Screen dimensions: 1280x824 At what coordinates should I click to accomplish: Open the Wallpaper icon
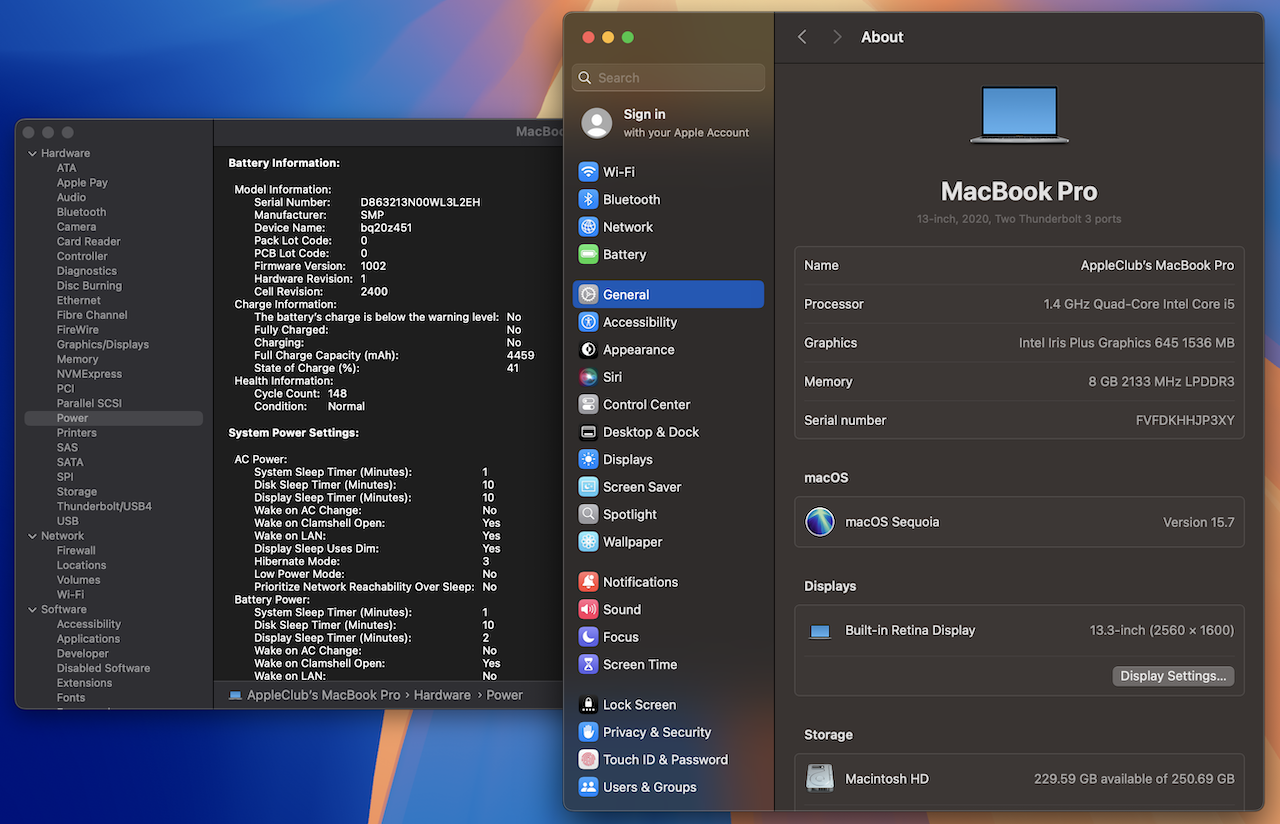tap(588, 542)
